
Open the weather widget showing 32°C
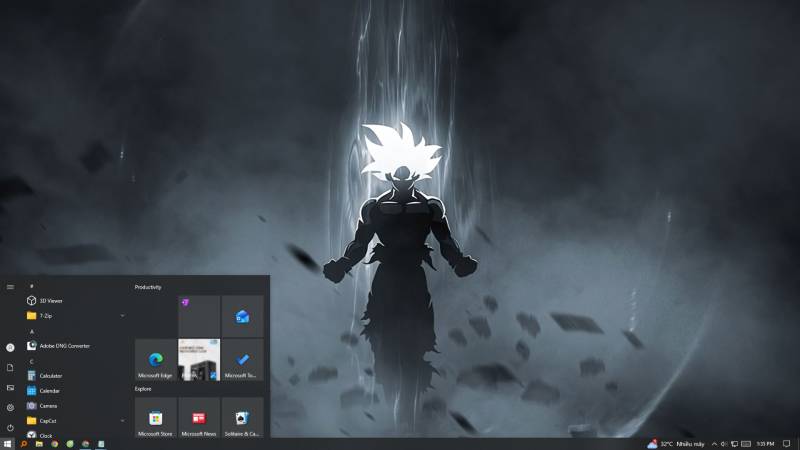pyautogui.click(x=676, y=444)
